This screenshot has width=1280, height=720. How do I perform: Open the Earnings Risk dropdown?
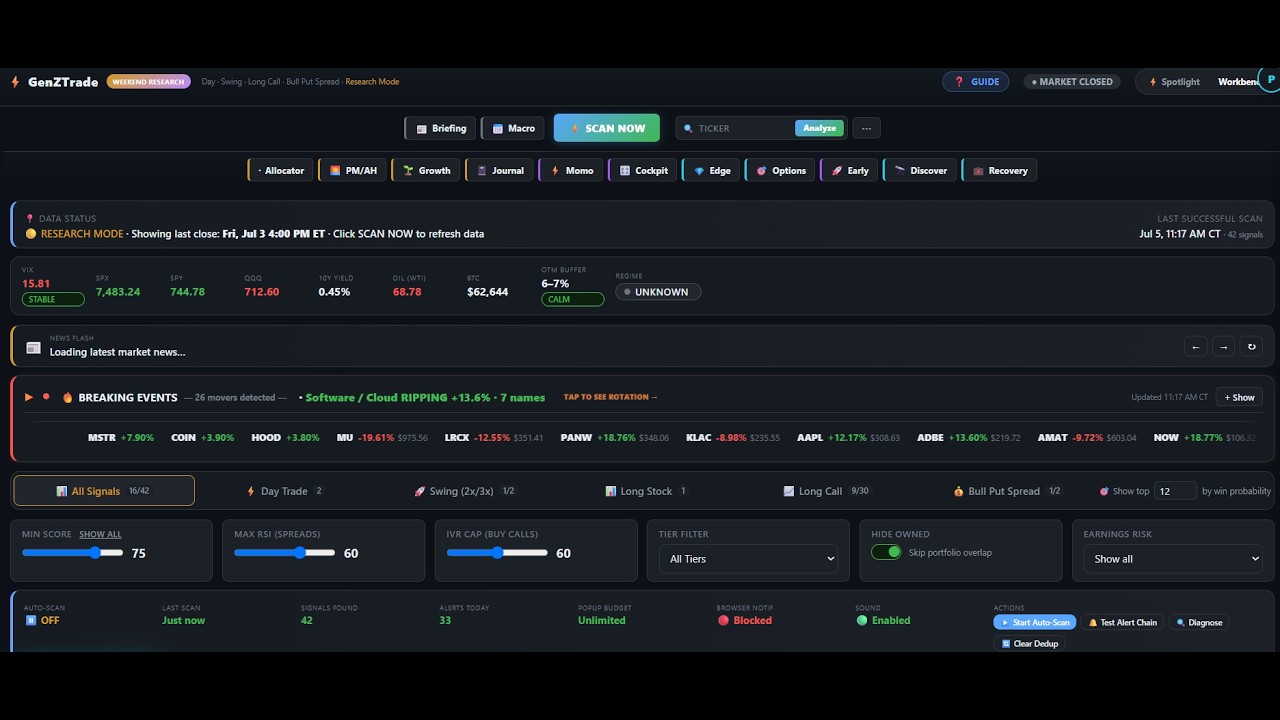pyautogui.click(x=1172, y=559)
